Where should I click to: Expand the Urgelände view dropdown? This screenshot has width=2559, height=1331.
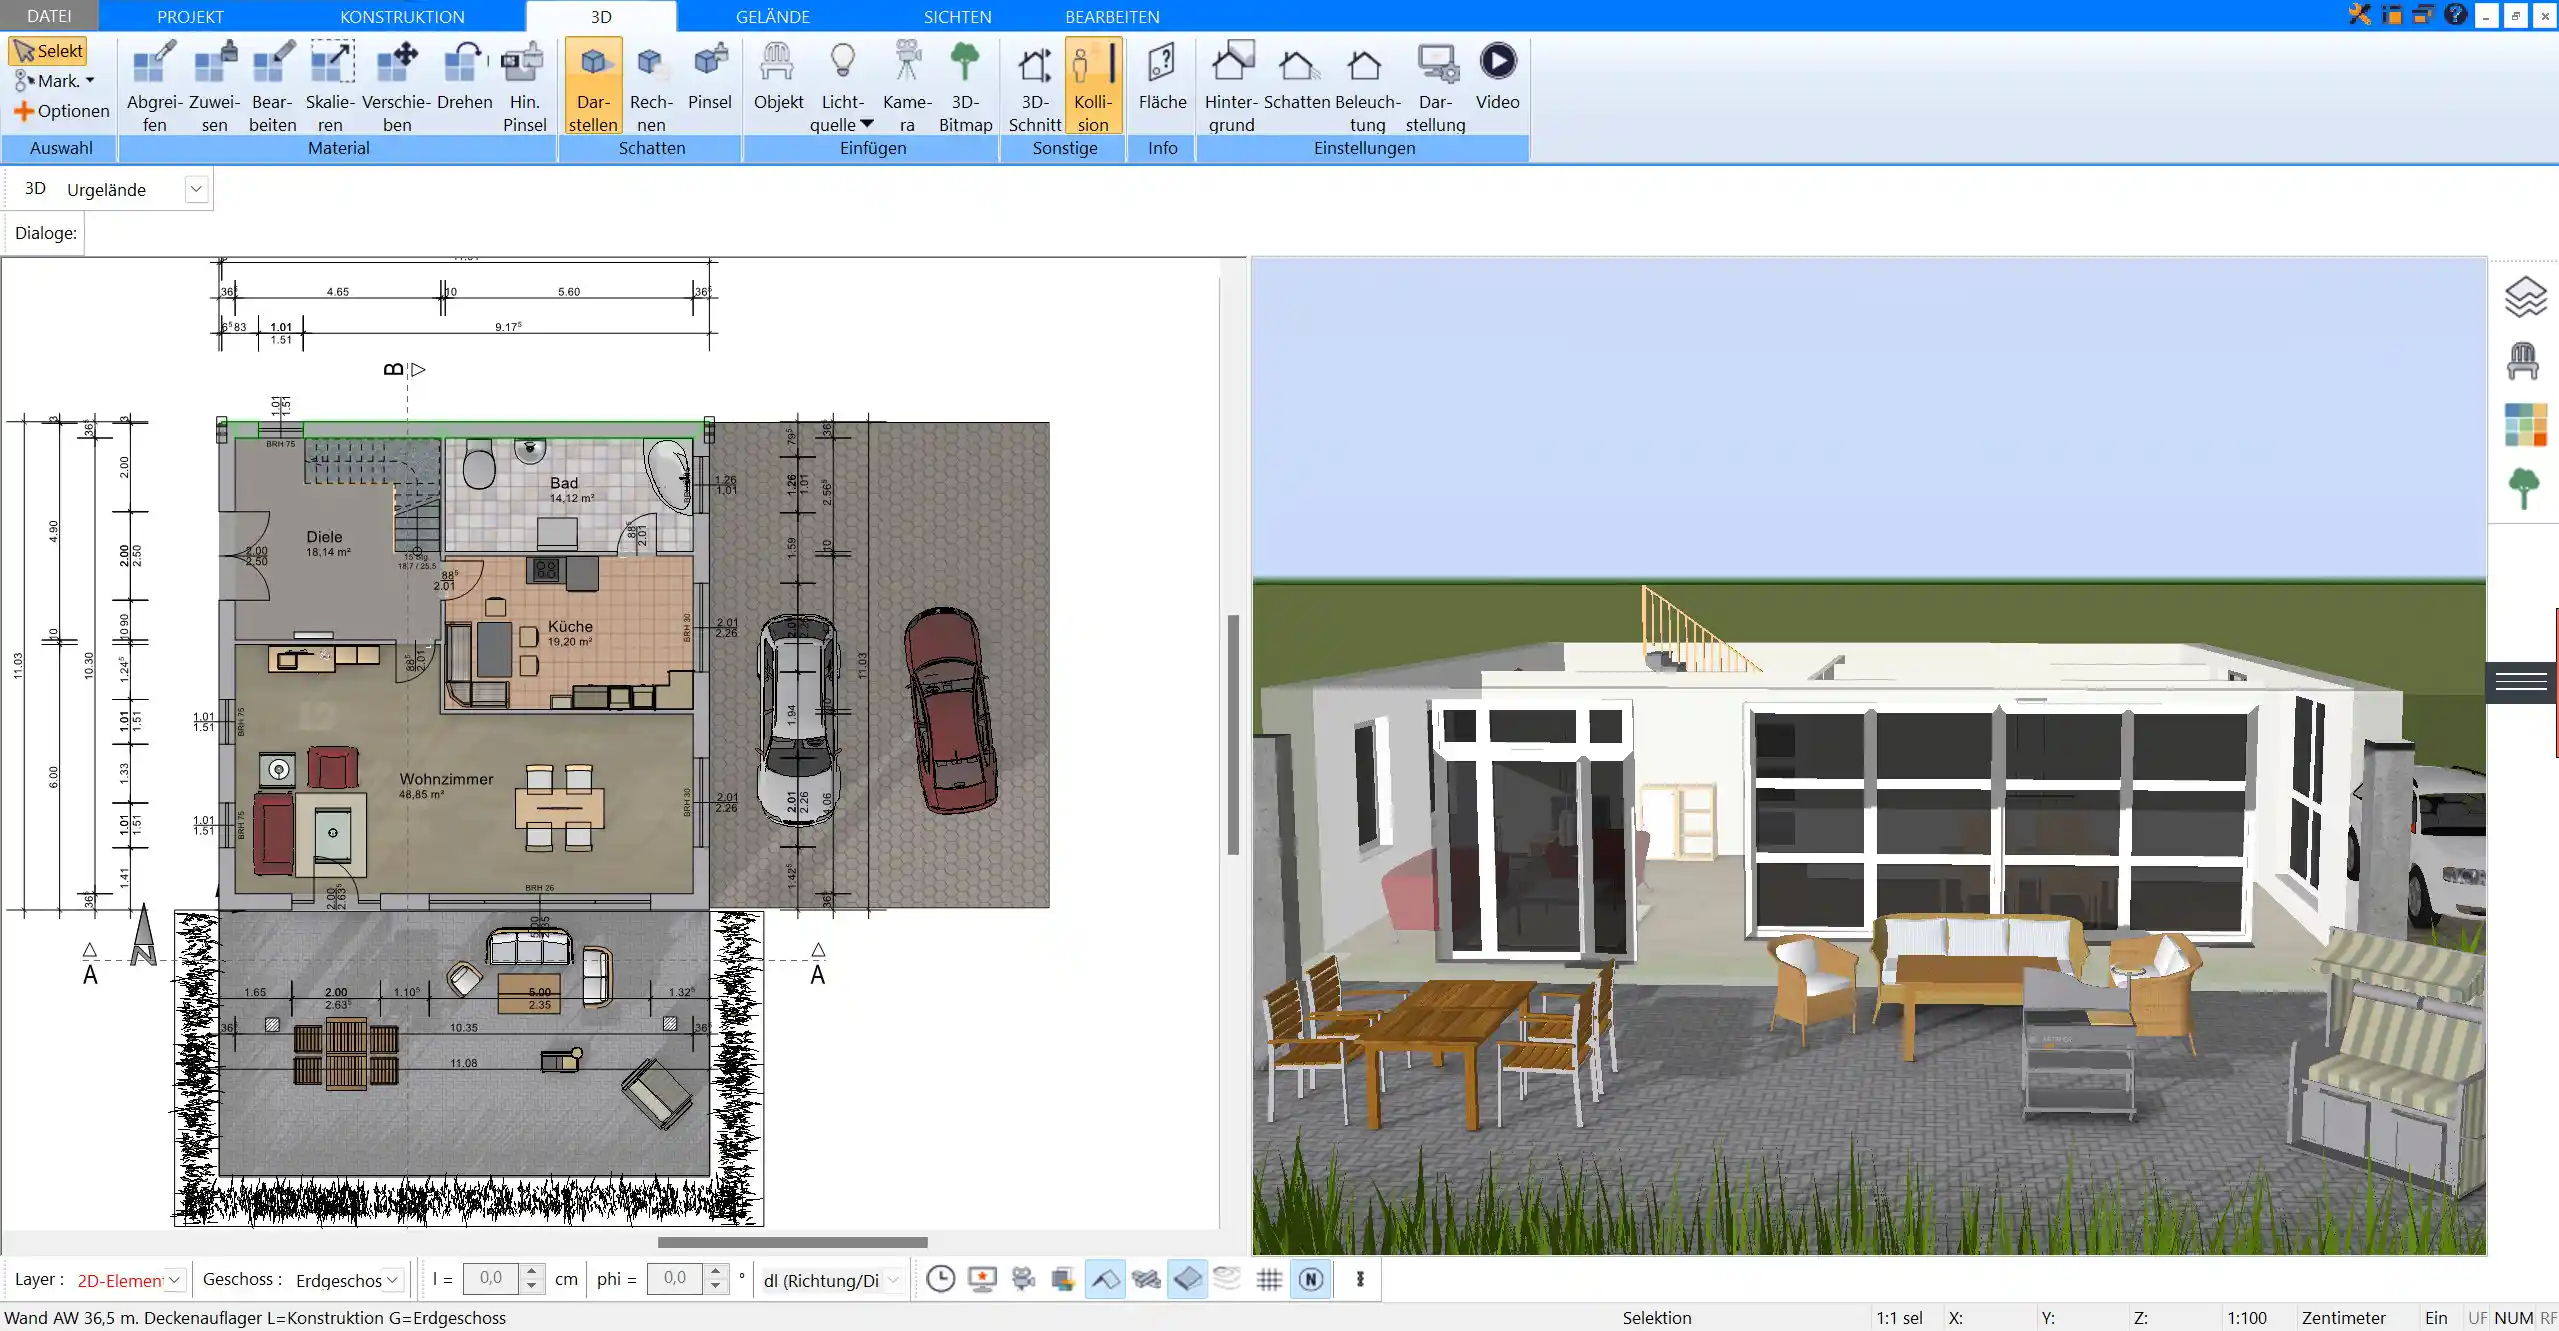click(196, 189)
